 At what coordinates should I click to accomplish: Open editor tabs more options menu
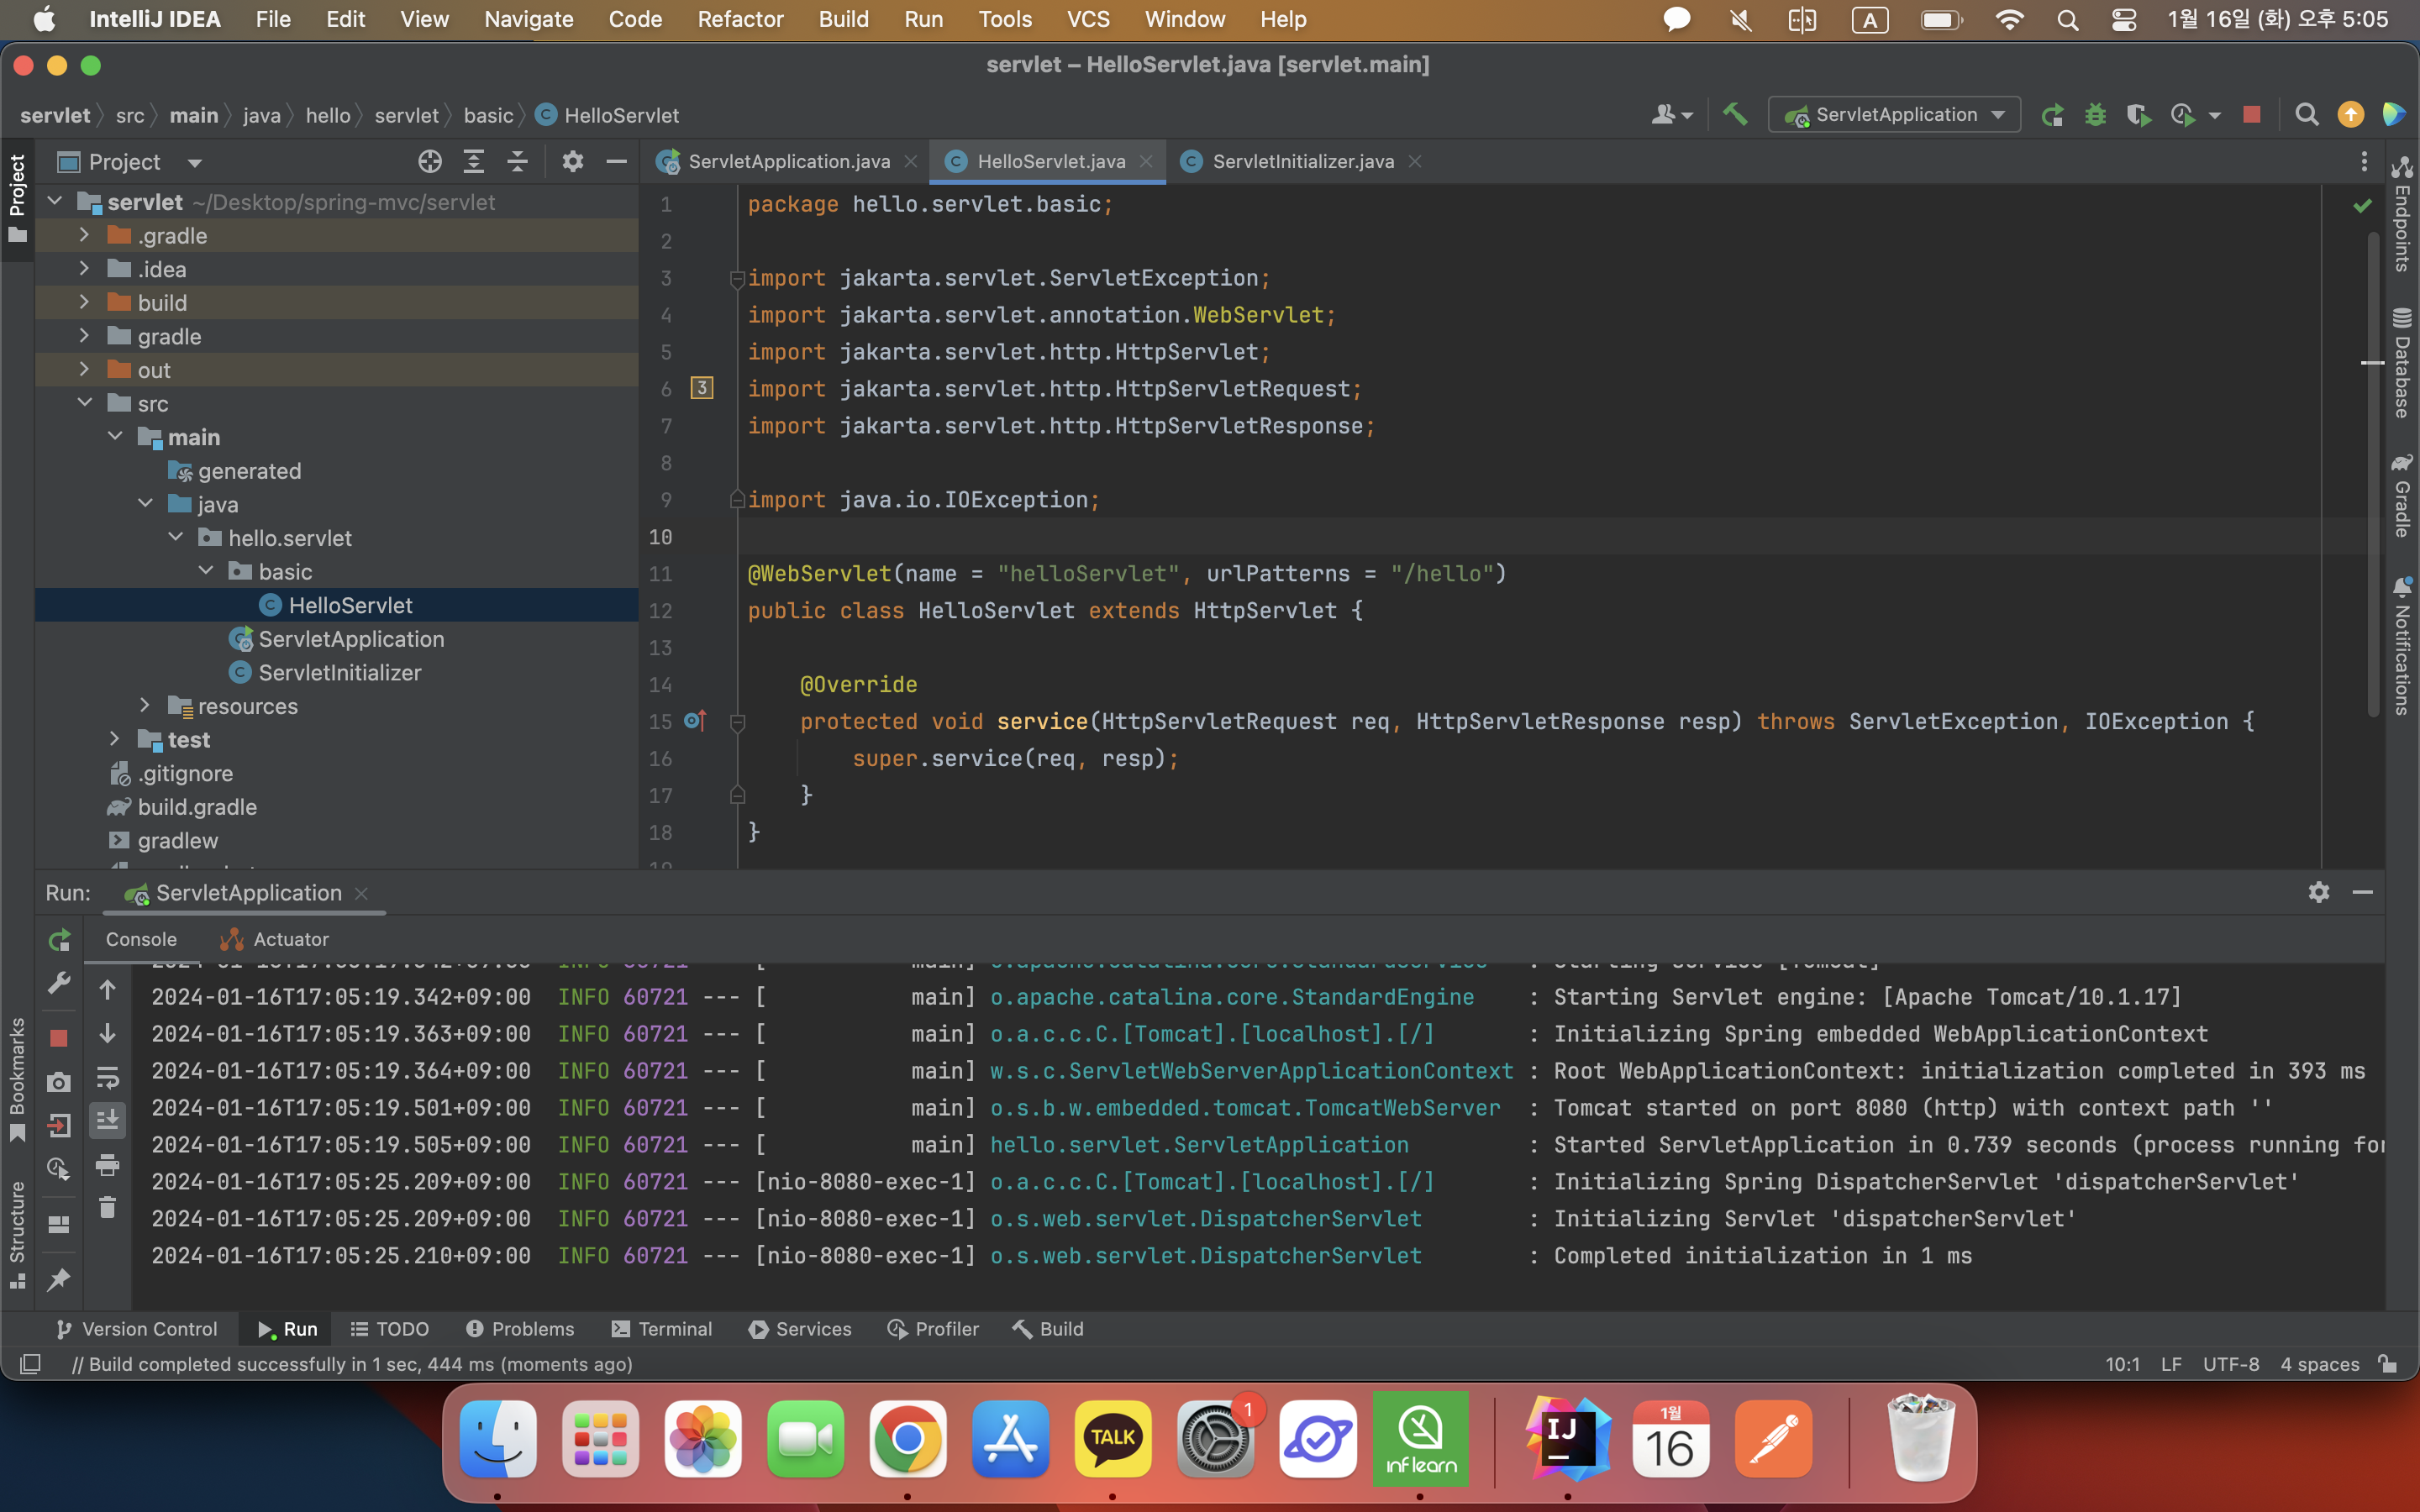tap(2364, 161)
